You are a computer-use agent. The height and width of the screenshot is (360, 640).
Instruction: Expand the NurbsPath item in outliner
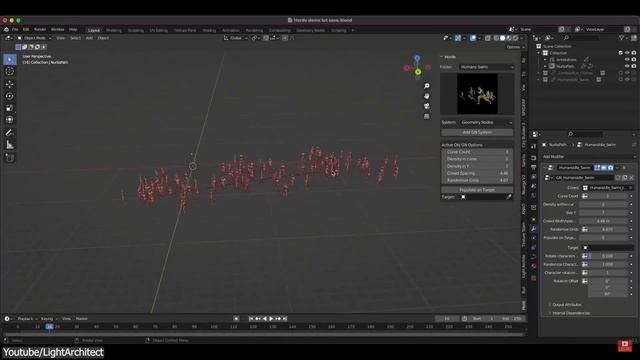(x=545, y=66)
